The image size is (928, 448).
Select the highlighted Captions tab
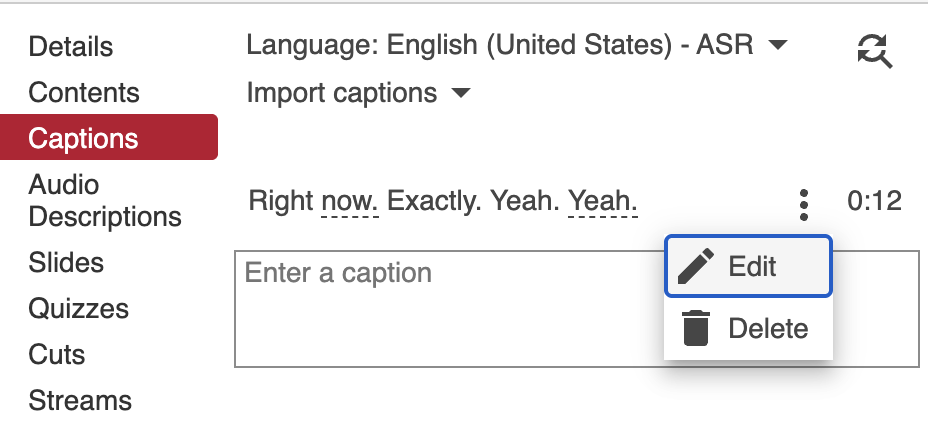[84, 138]
